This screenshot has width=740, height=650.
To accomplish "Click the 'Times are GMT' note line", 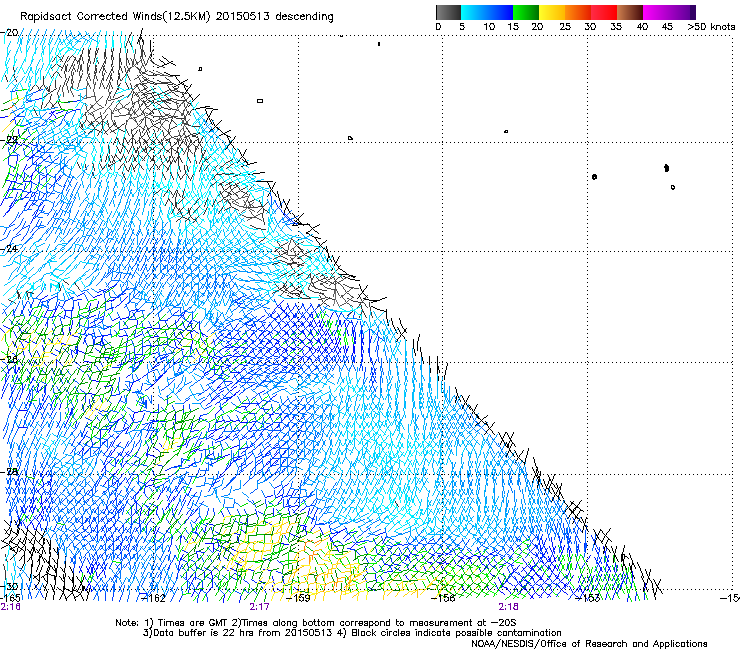I will pyautogui.click(x=316, y=623).
